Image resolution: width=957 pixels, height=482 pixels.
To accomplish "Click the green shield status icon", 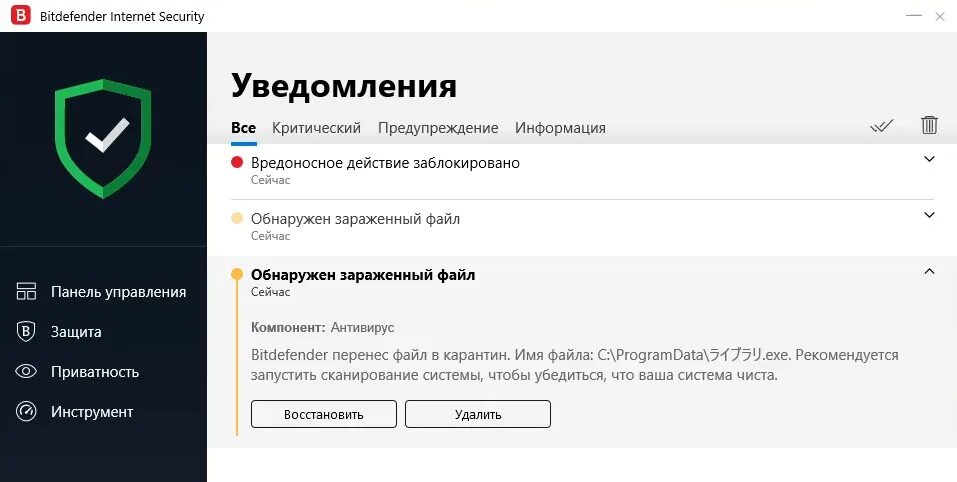I will tap(103, 138).
